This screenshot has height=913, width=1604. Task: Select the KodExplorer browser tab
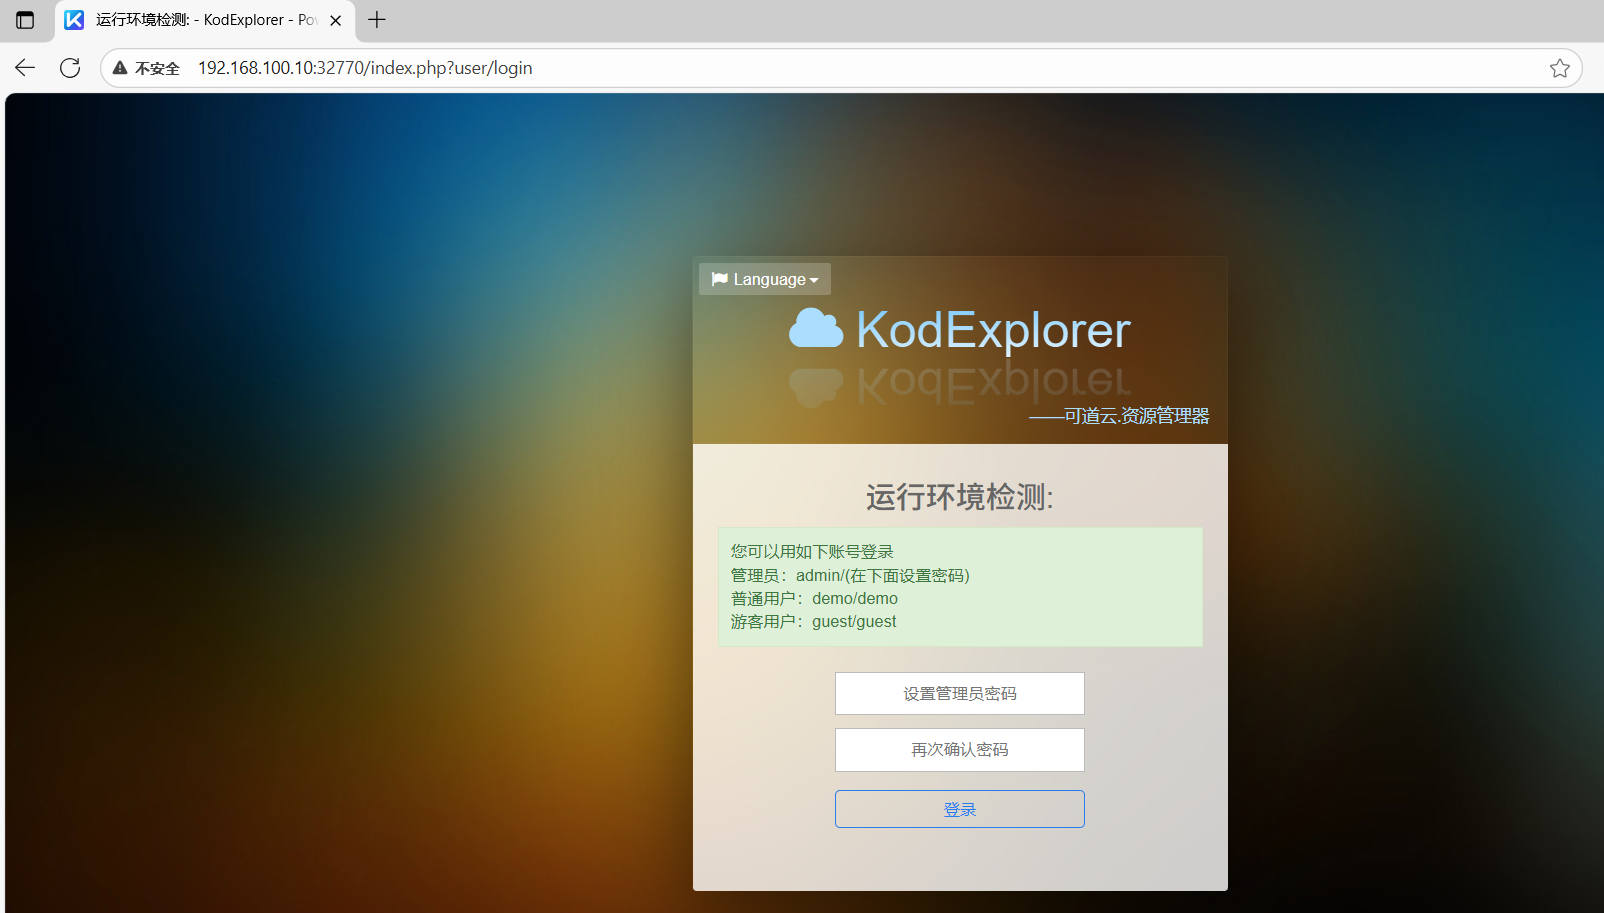click(x=205, y=20)
